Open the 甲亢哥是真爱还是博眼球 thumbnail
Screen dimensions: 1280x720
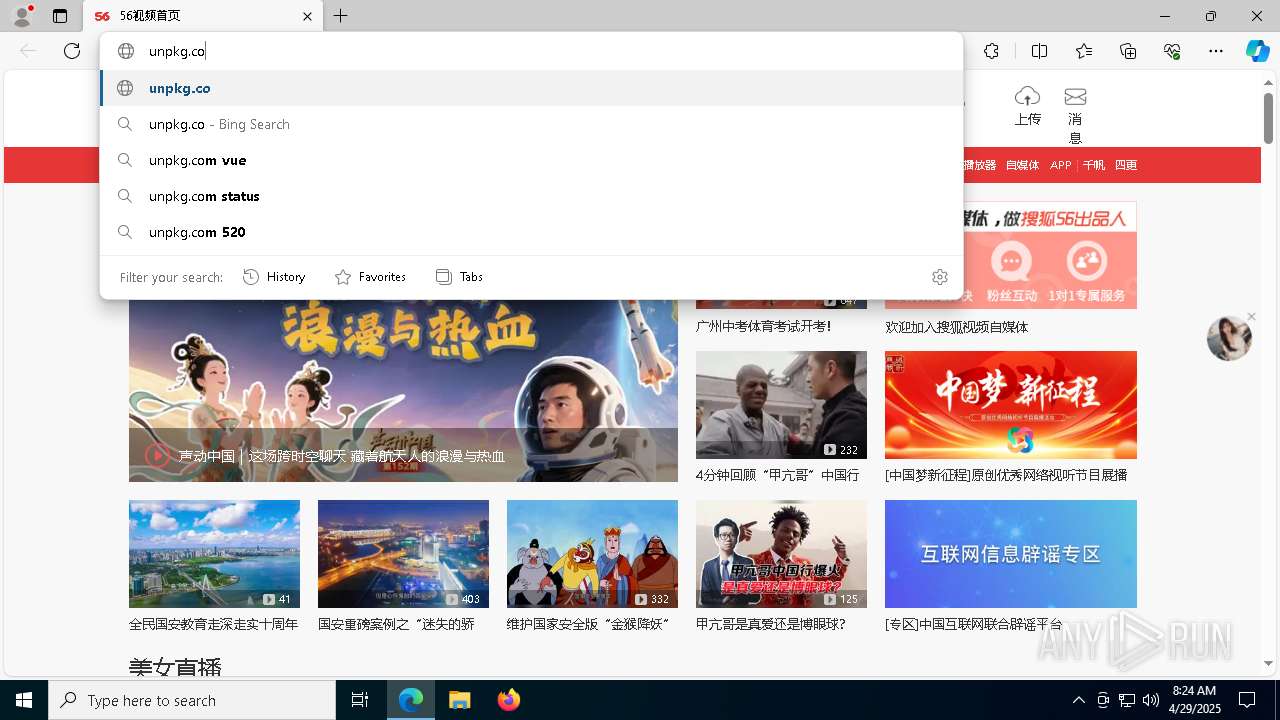[781, 554]
